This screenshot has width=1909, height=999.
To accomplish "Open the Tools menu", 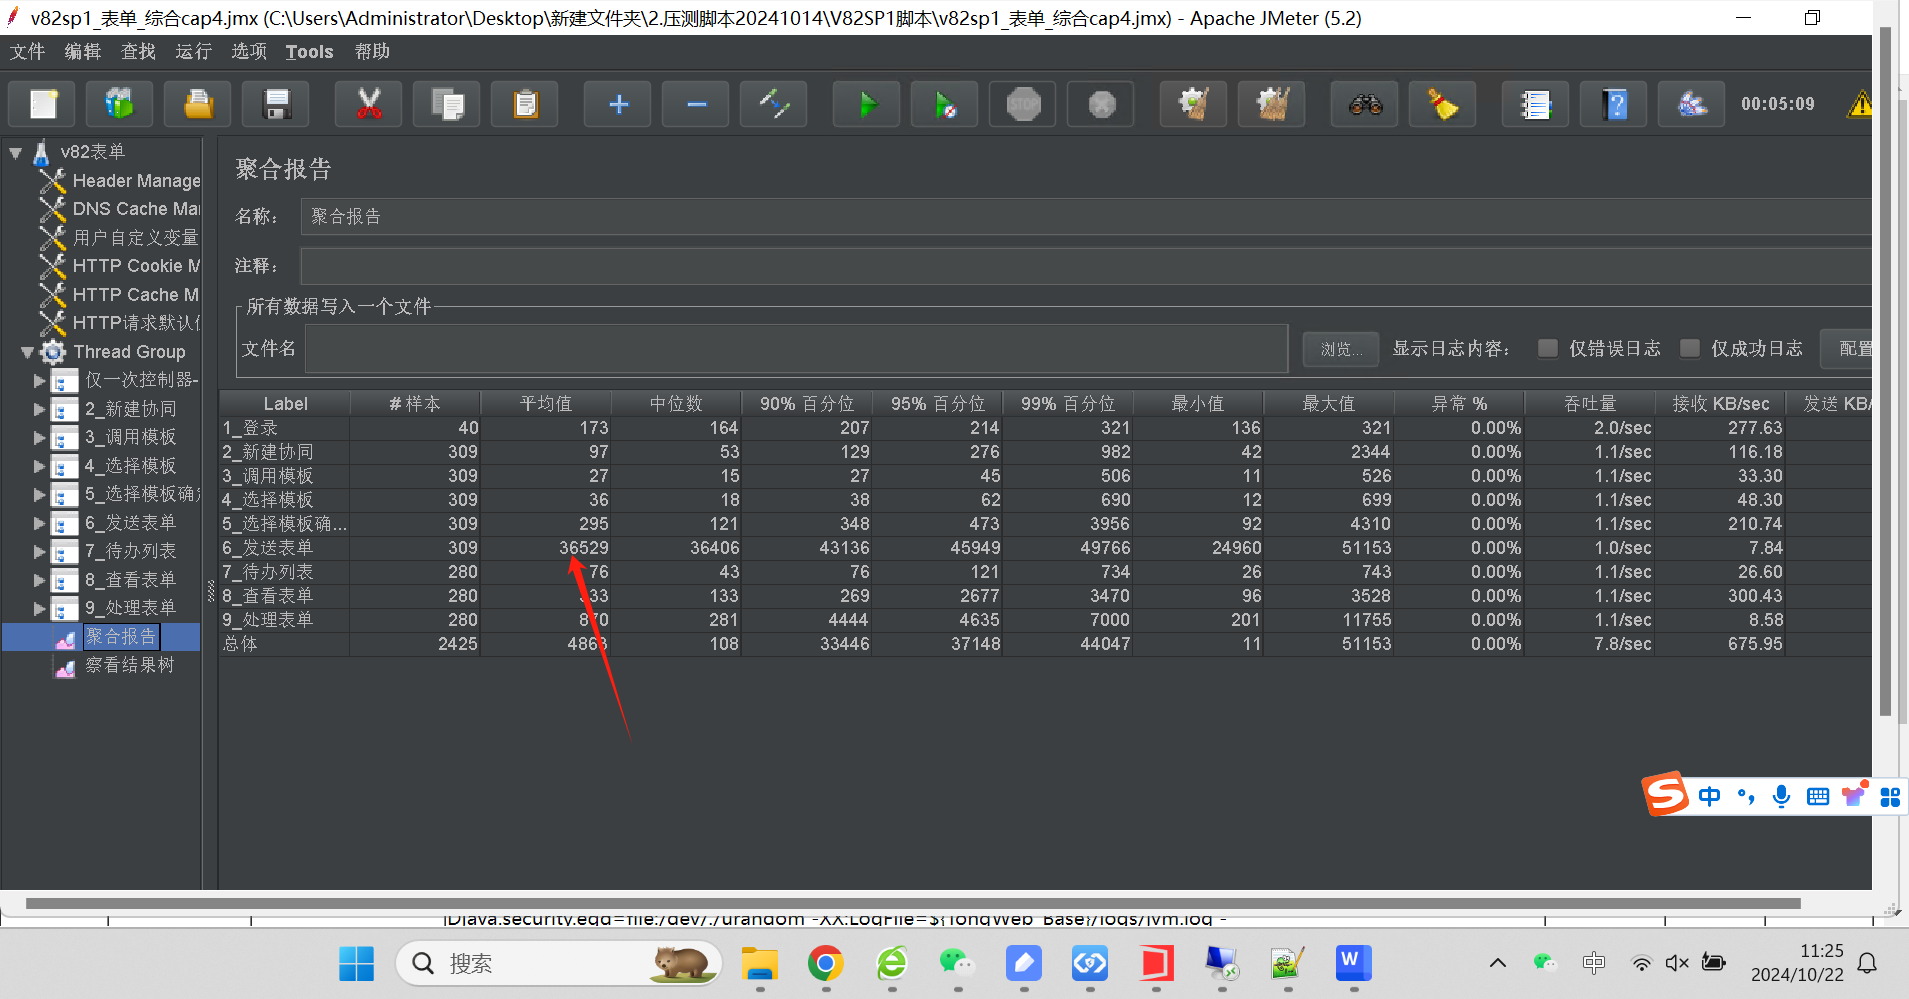I will coord(309,52).
